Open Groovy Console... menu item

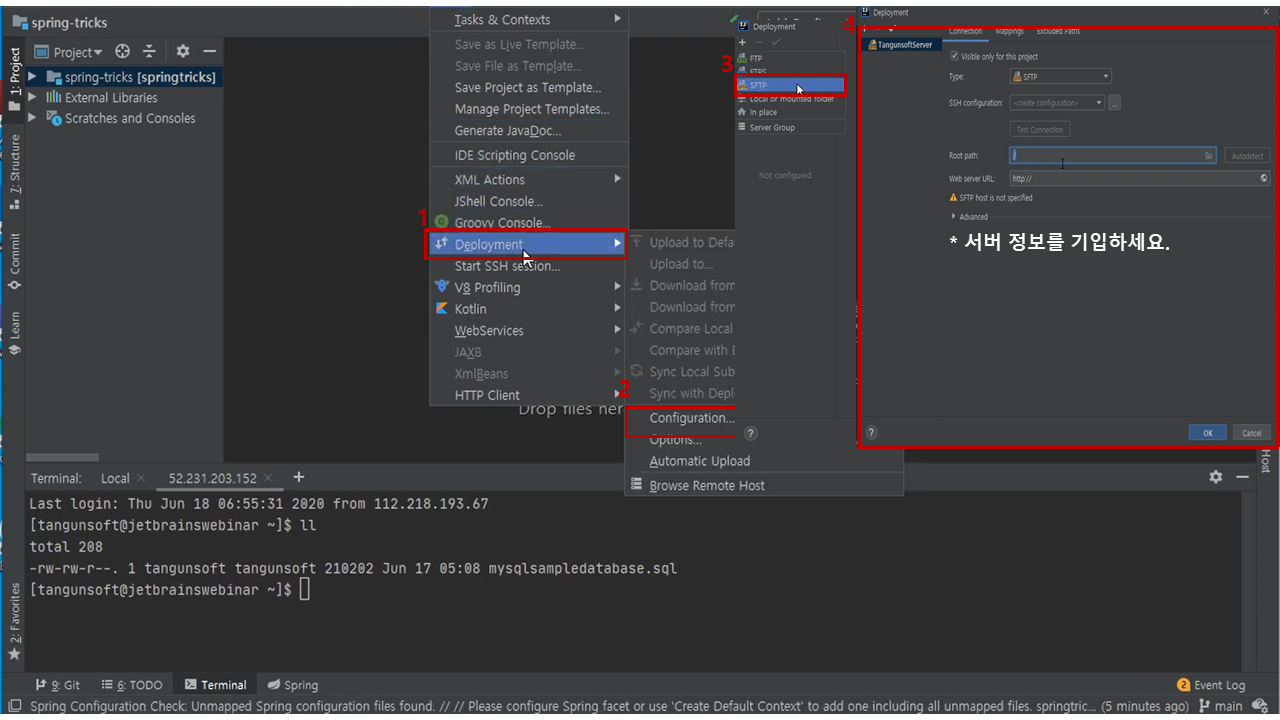(x=529, y=223)
